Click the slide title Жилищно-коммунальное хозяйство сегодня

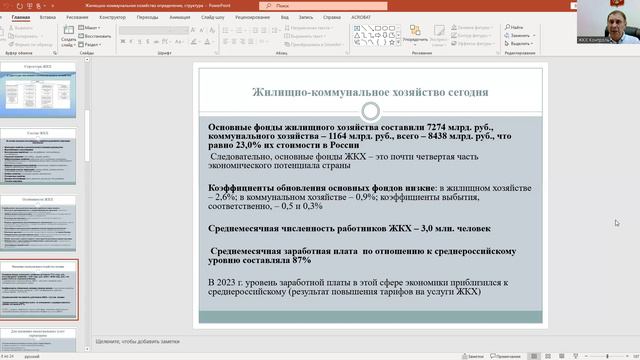pos(370,92)
